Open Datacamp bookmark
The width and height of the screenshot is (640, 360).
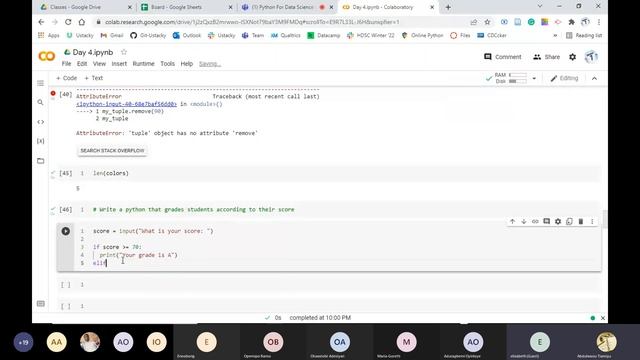point(324,36)
